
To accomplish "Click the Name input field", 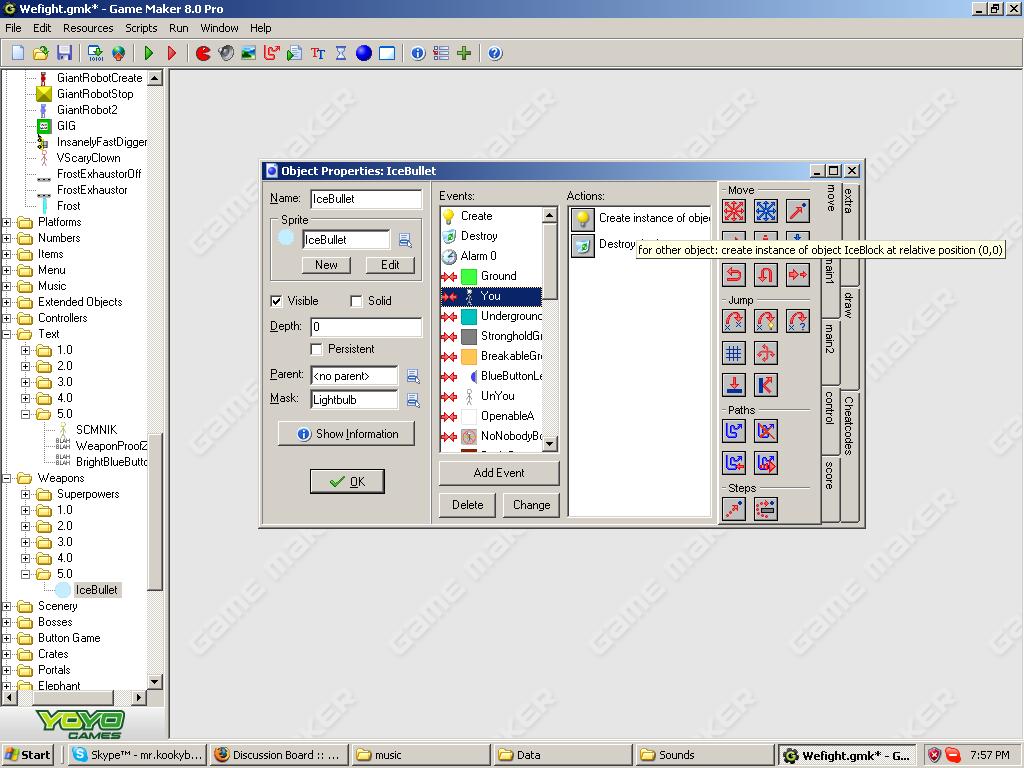I will pos(366,199).
